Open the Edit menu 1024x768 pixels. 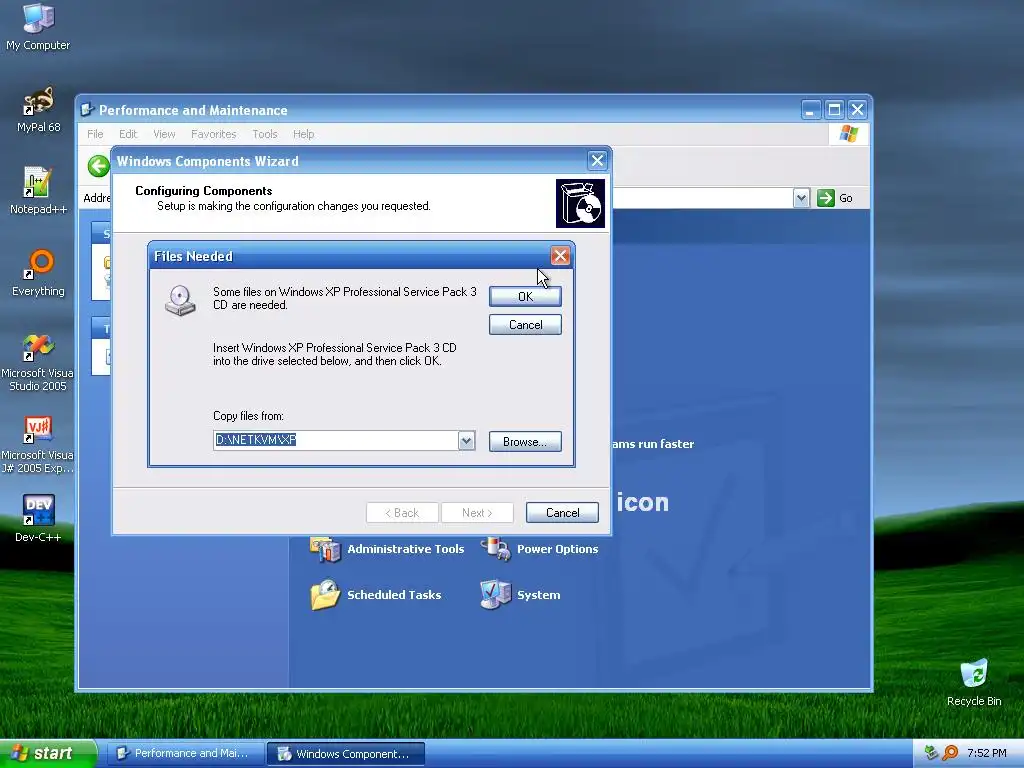[128, 134]
